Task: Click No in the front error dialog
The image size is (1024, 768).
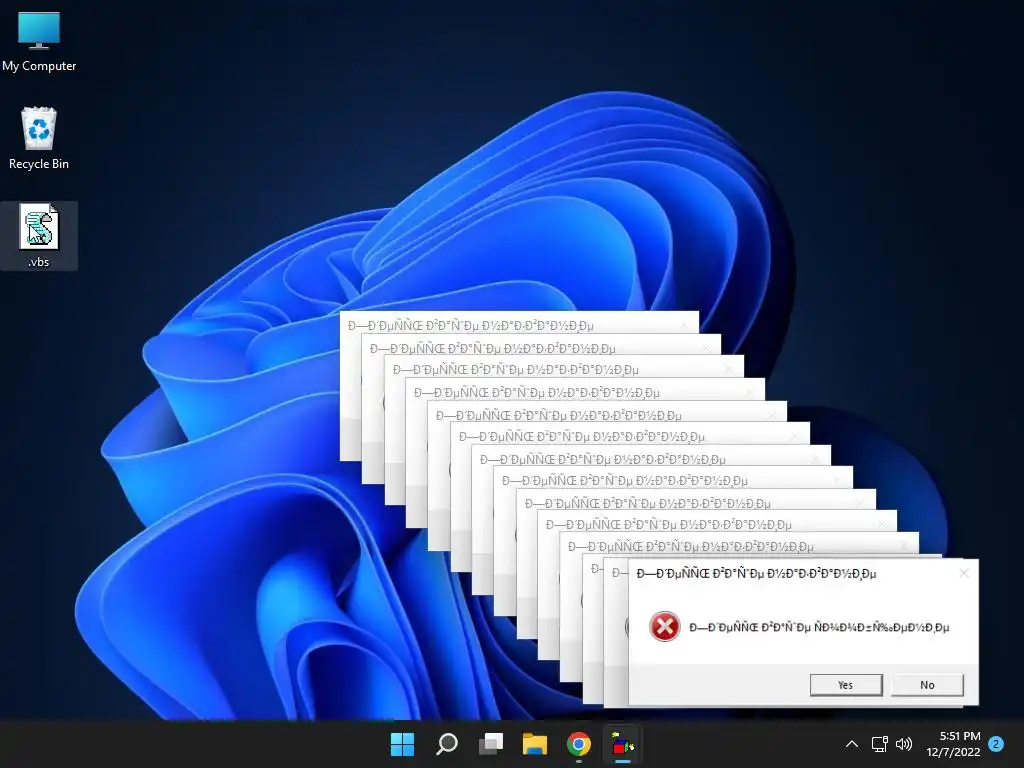Action: 927,684
